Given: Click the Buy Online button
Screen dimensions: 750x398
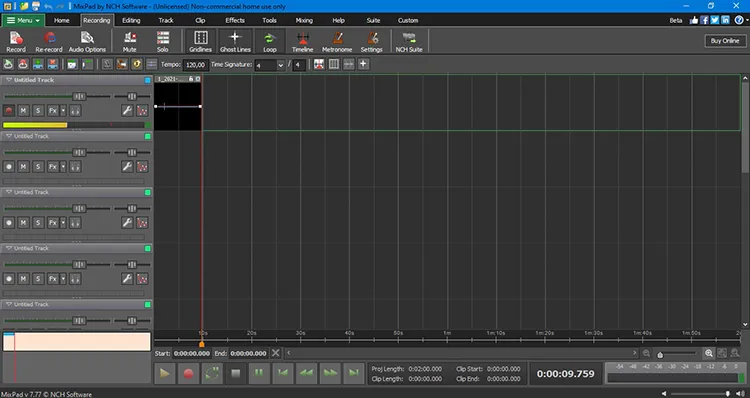Looking at the screenshot, I should tap(725, 41).
